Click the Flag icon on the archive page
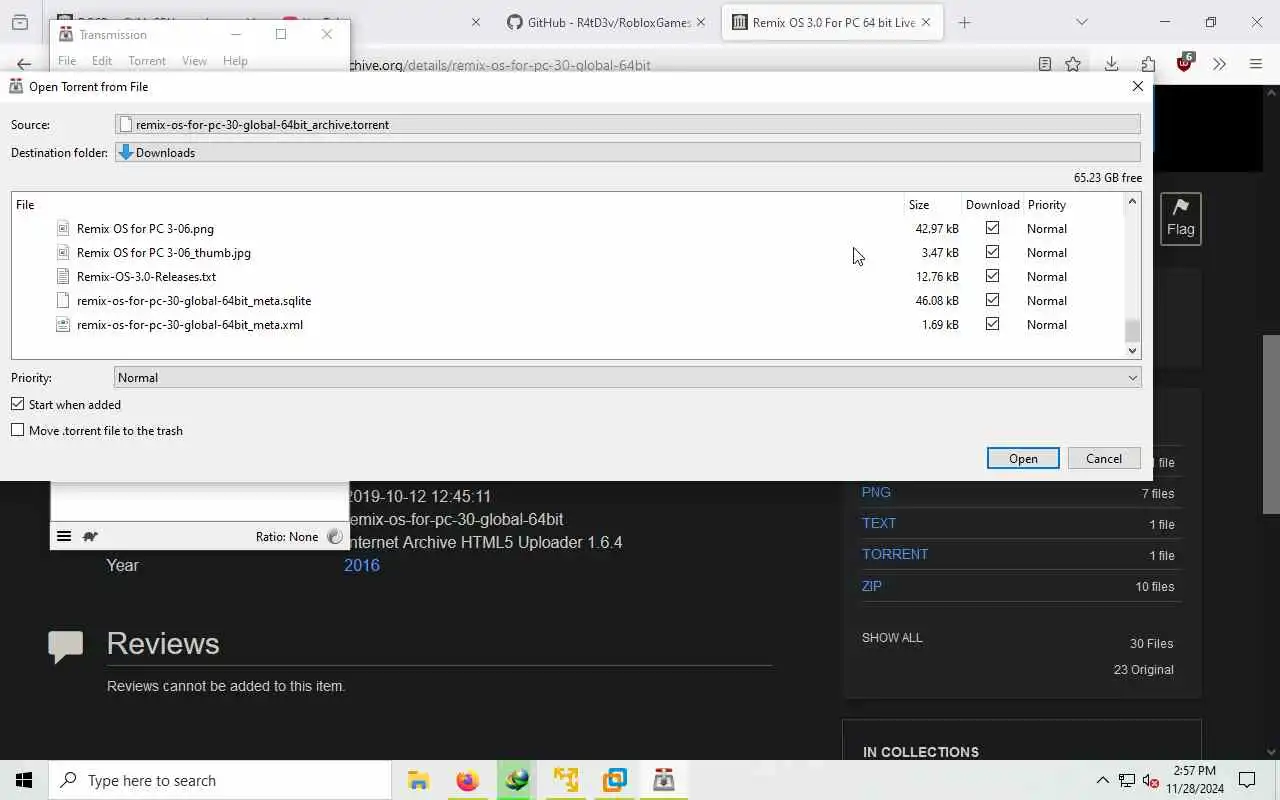This screenshot has width=1280, height=800. (x=1181, y=218)
